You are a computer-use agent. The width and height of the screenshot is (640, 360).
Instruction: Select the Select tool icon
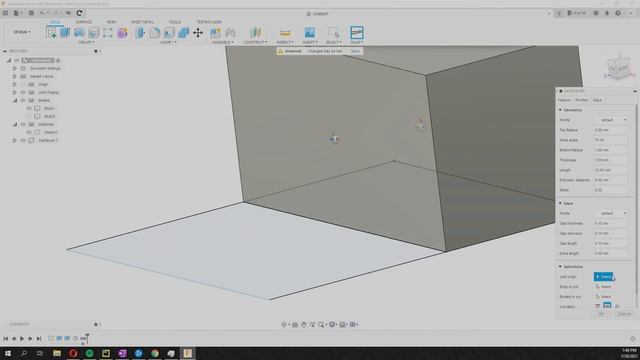point(333,33)
